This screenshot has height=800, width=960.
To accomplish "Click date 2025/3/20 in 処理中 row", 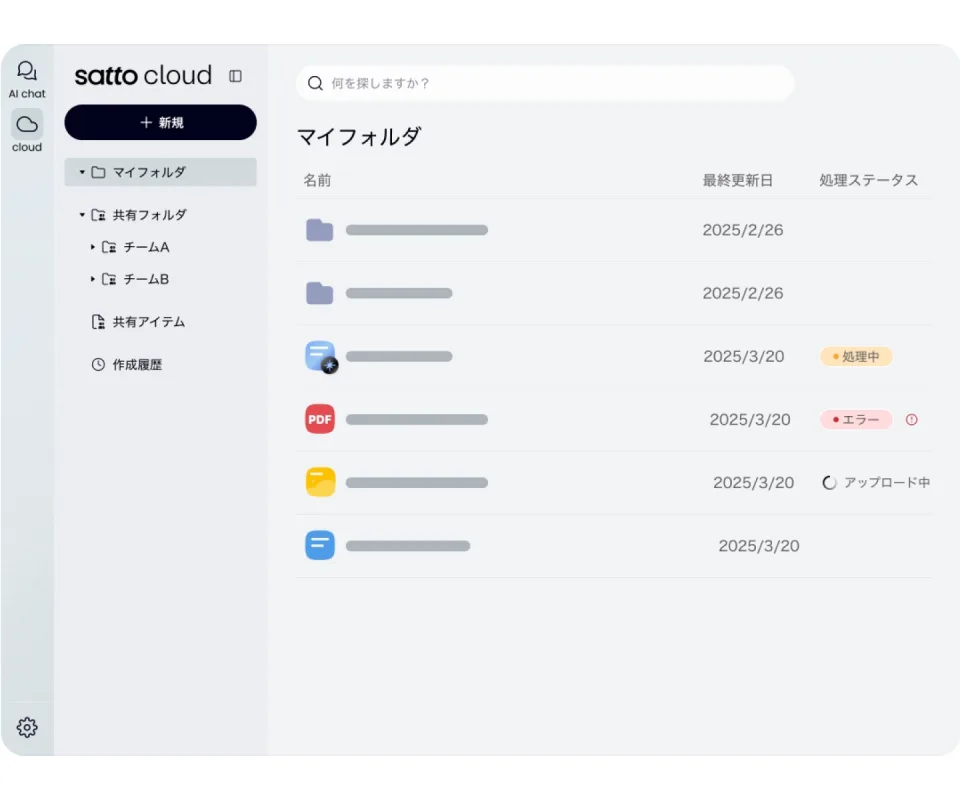I will coord(744,356).
